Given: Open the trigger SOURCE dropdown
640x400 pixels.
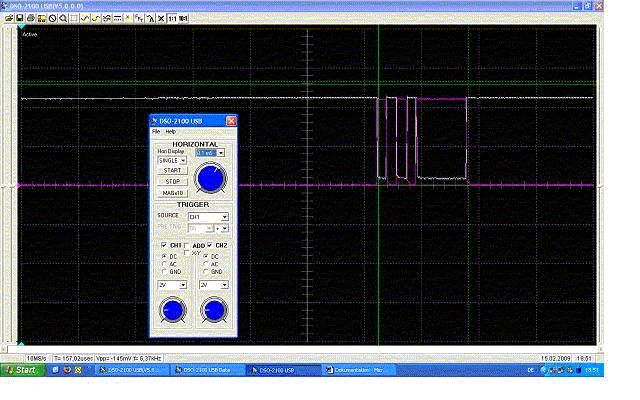Looking at the screenshot, I should [224, 216].
